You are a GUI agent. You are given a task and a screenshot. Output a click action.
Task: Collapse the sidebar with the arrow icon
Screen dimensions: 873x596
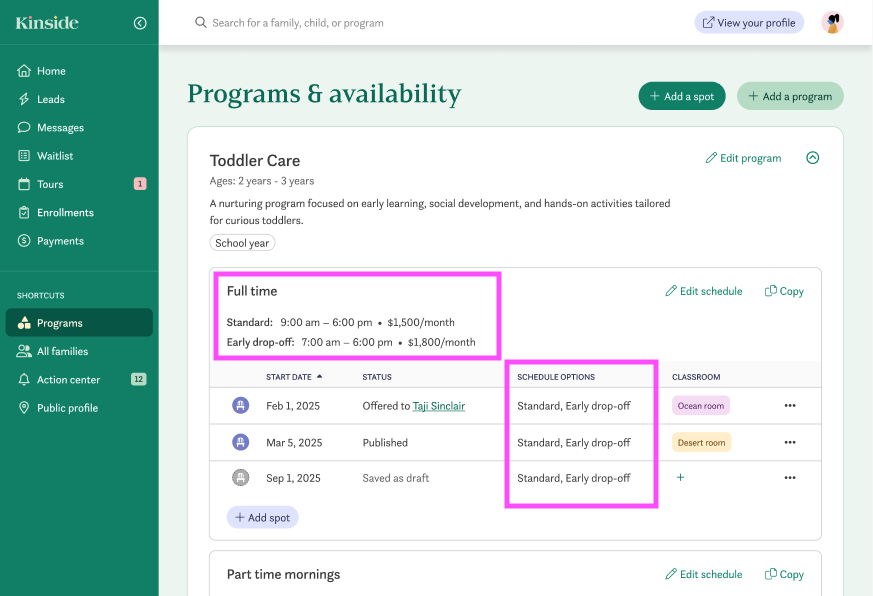click(x=140, y=23)
